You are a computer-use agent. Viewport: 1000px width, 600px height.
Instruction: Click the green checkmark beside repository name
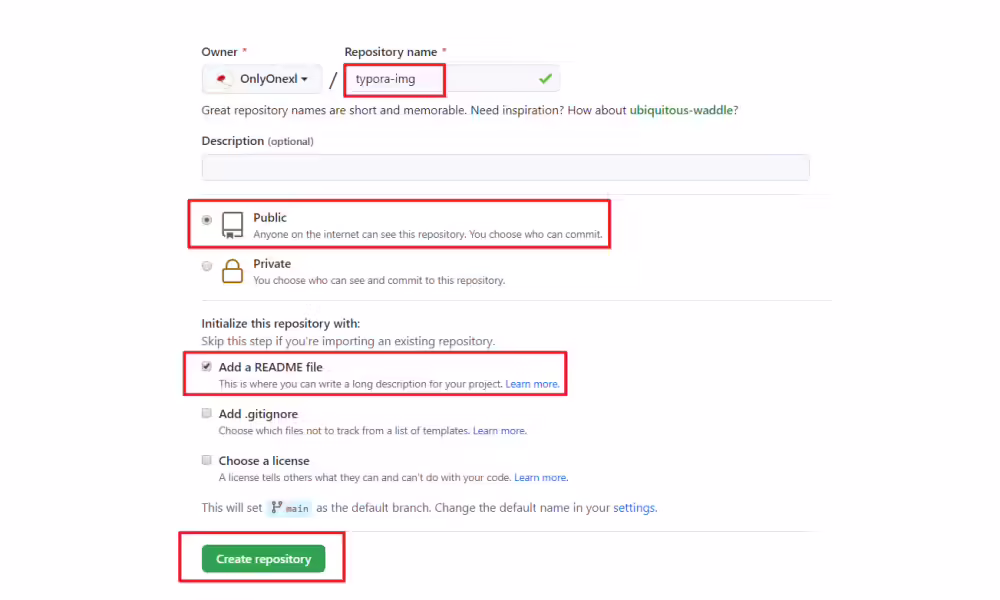point(545,78)
